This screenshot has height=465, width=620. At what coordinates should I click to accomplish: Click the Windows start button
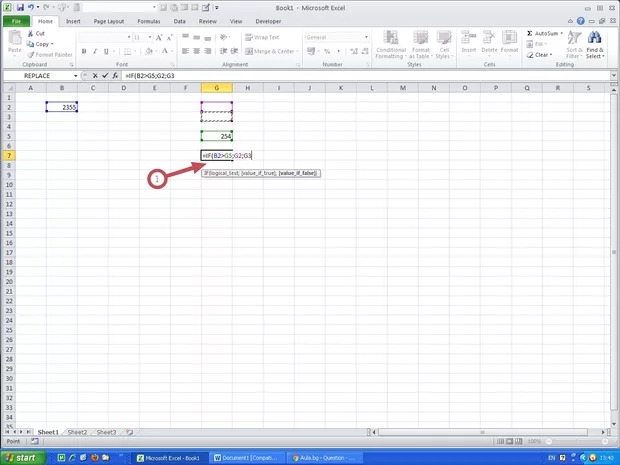coord(22,458)
